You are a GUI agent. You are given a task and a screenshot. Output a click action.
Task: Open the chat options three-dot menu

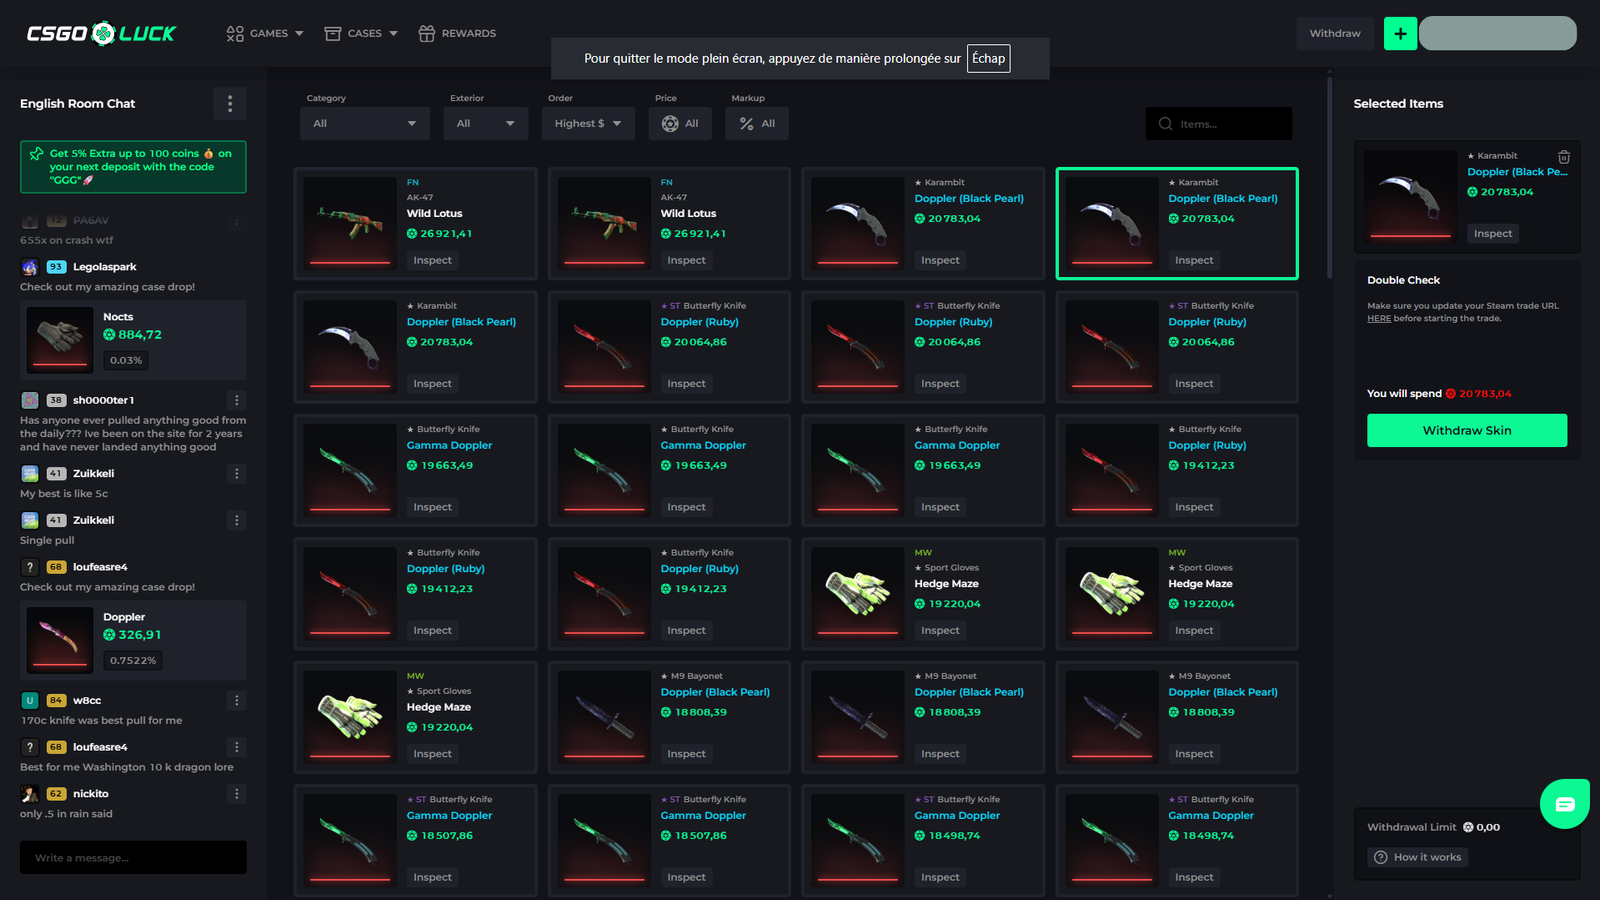pos(230,103)
